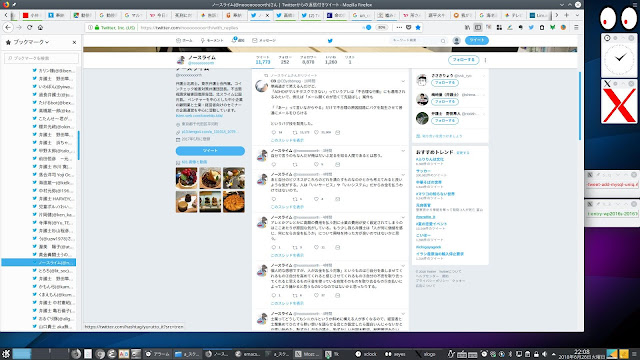The height and width of the screenshot is (360, 640).
Task: Open the Firefox home page icon
Action: click(40, 27)
